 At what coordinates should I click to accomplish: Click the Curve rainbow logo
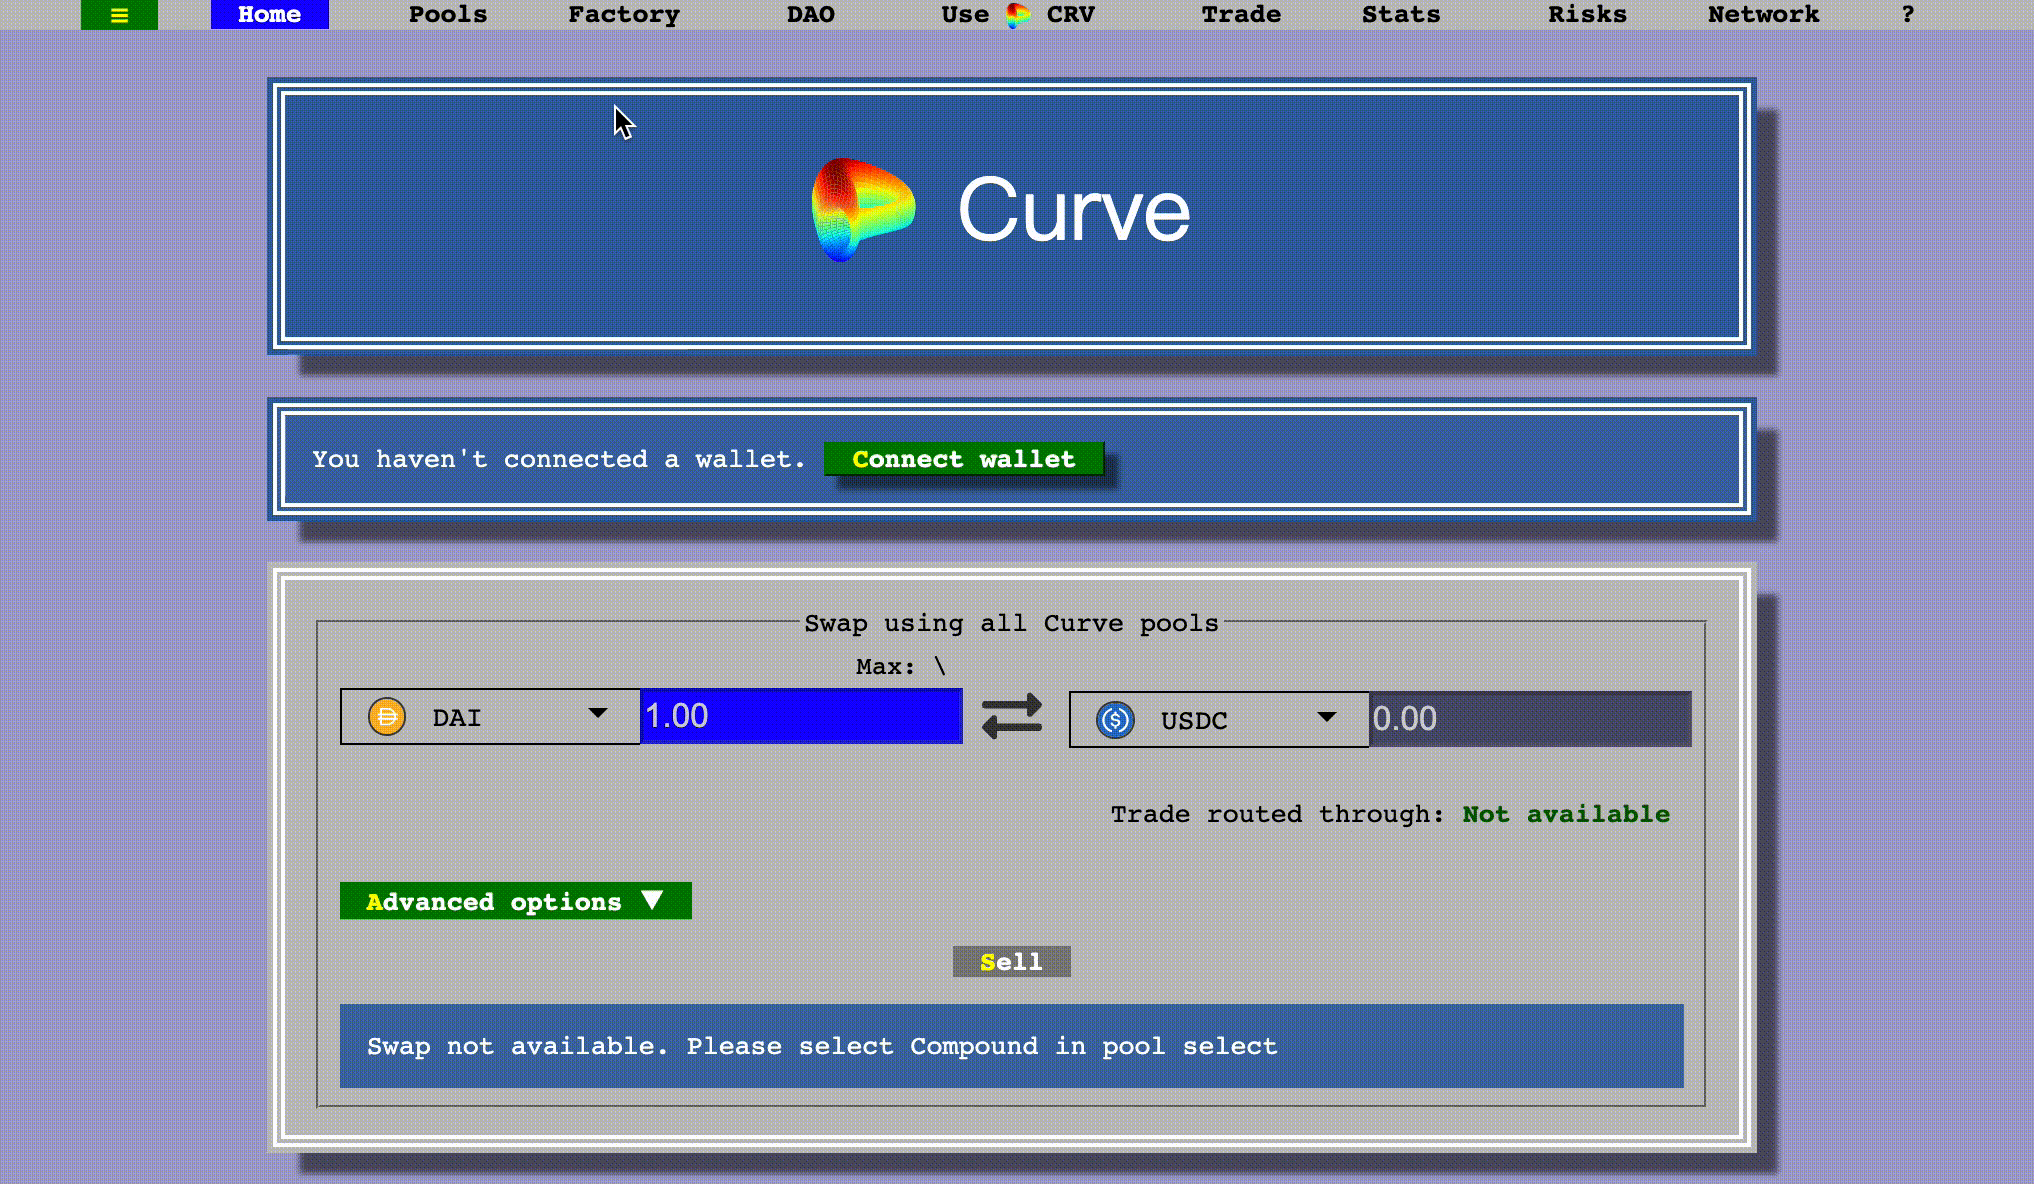(863, 210)
